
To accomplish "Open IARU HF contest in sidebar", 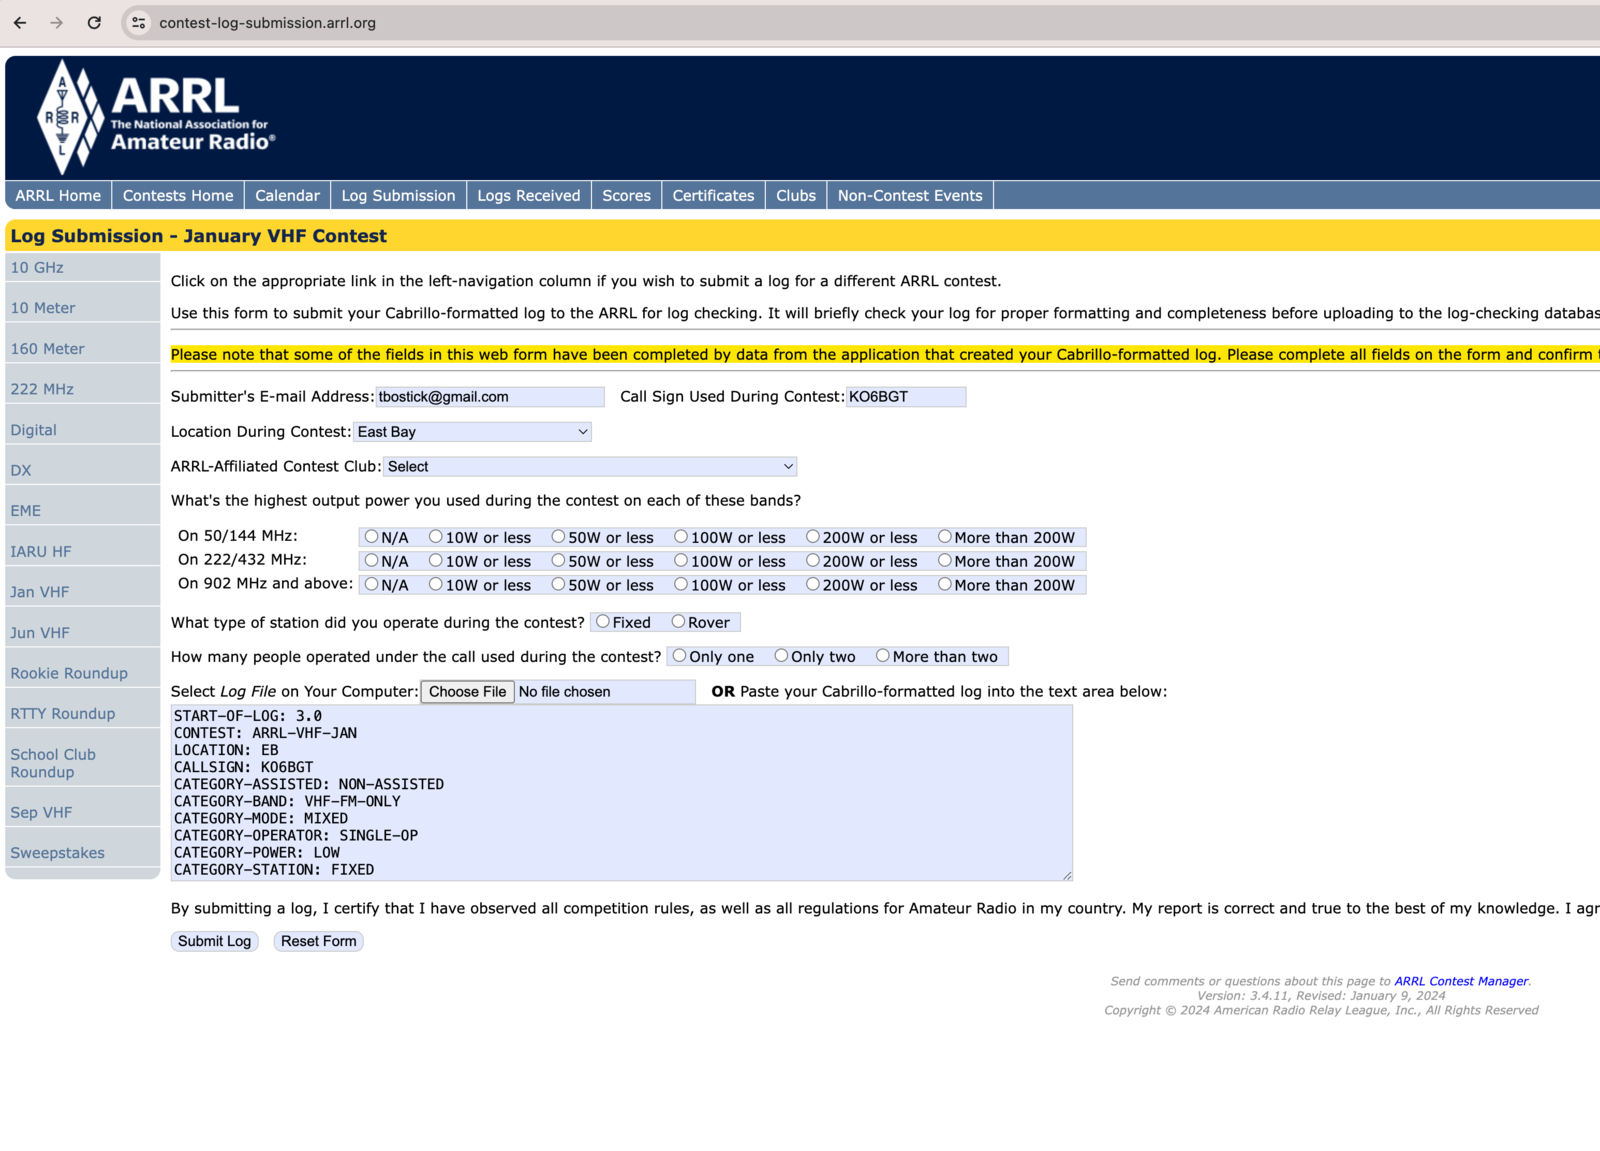I will pos(41,551).
